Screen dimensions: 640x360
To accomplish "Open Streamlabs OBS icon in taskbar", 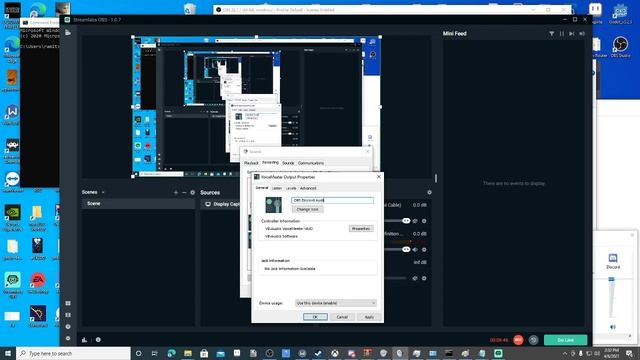I will click(498, 353).
